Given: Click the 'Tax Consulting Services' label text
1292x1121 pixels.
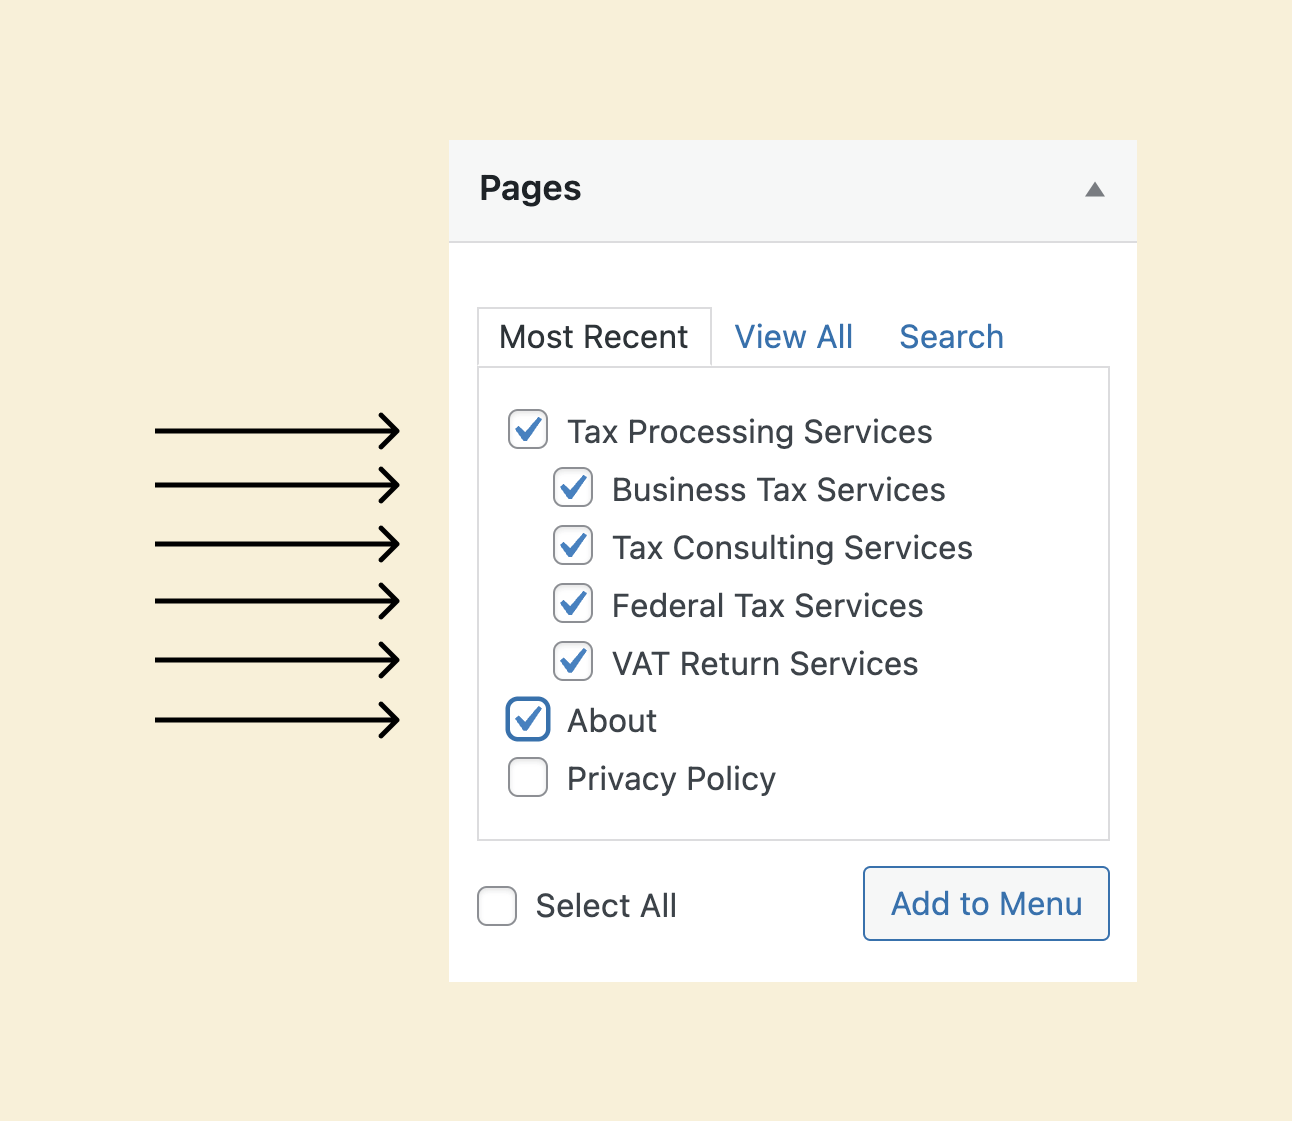Looking at the screenshot, I should point(792,548).
